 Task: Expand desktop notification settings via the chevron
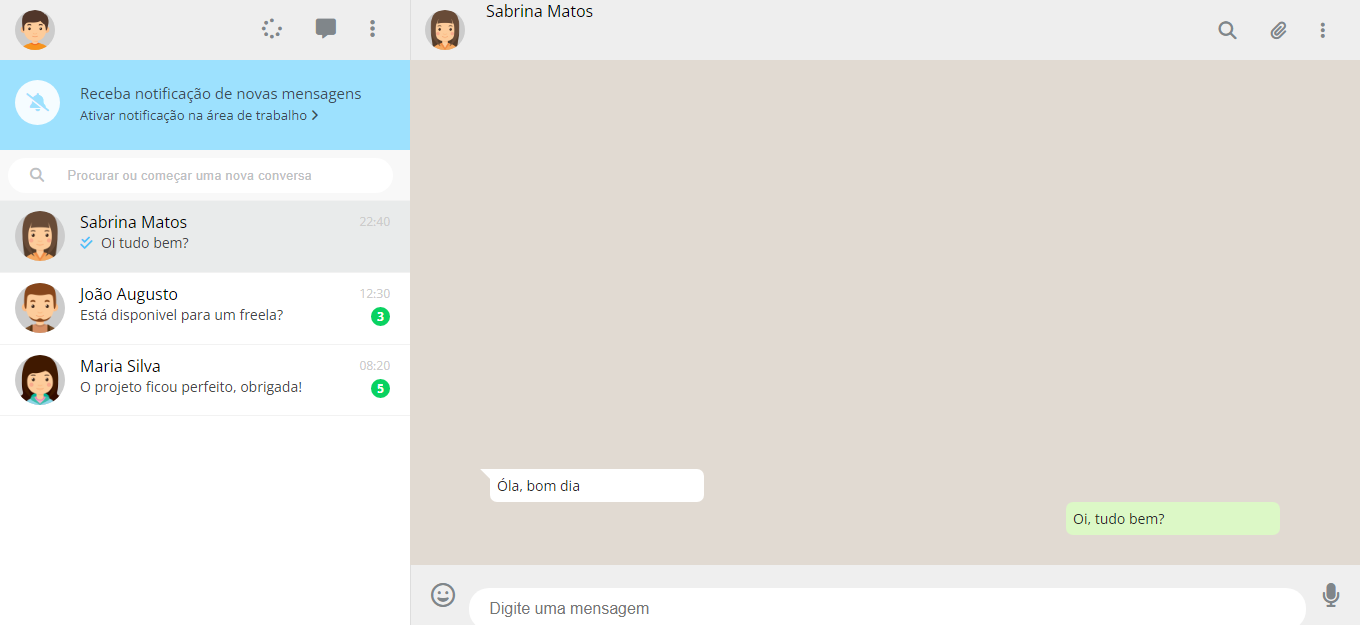coord(313,115)
